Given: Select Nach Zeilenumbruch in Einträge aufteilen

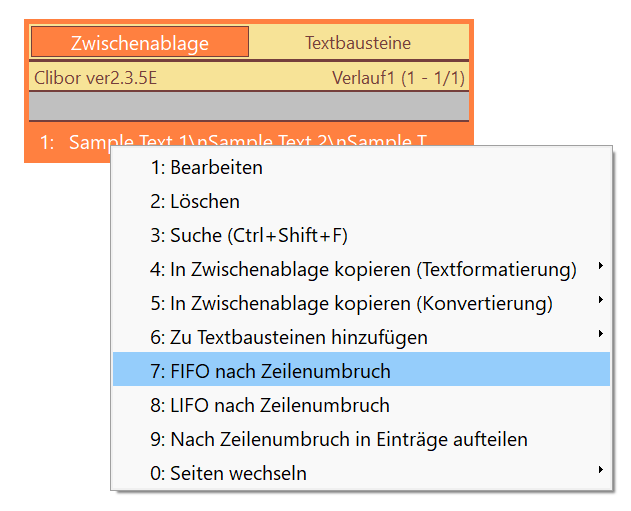Looking at the screenshot, I should (361, 439).
